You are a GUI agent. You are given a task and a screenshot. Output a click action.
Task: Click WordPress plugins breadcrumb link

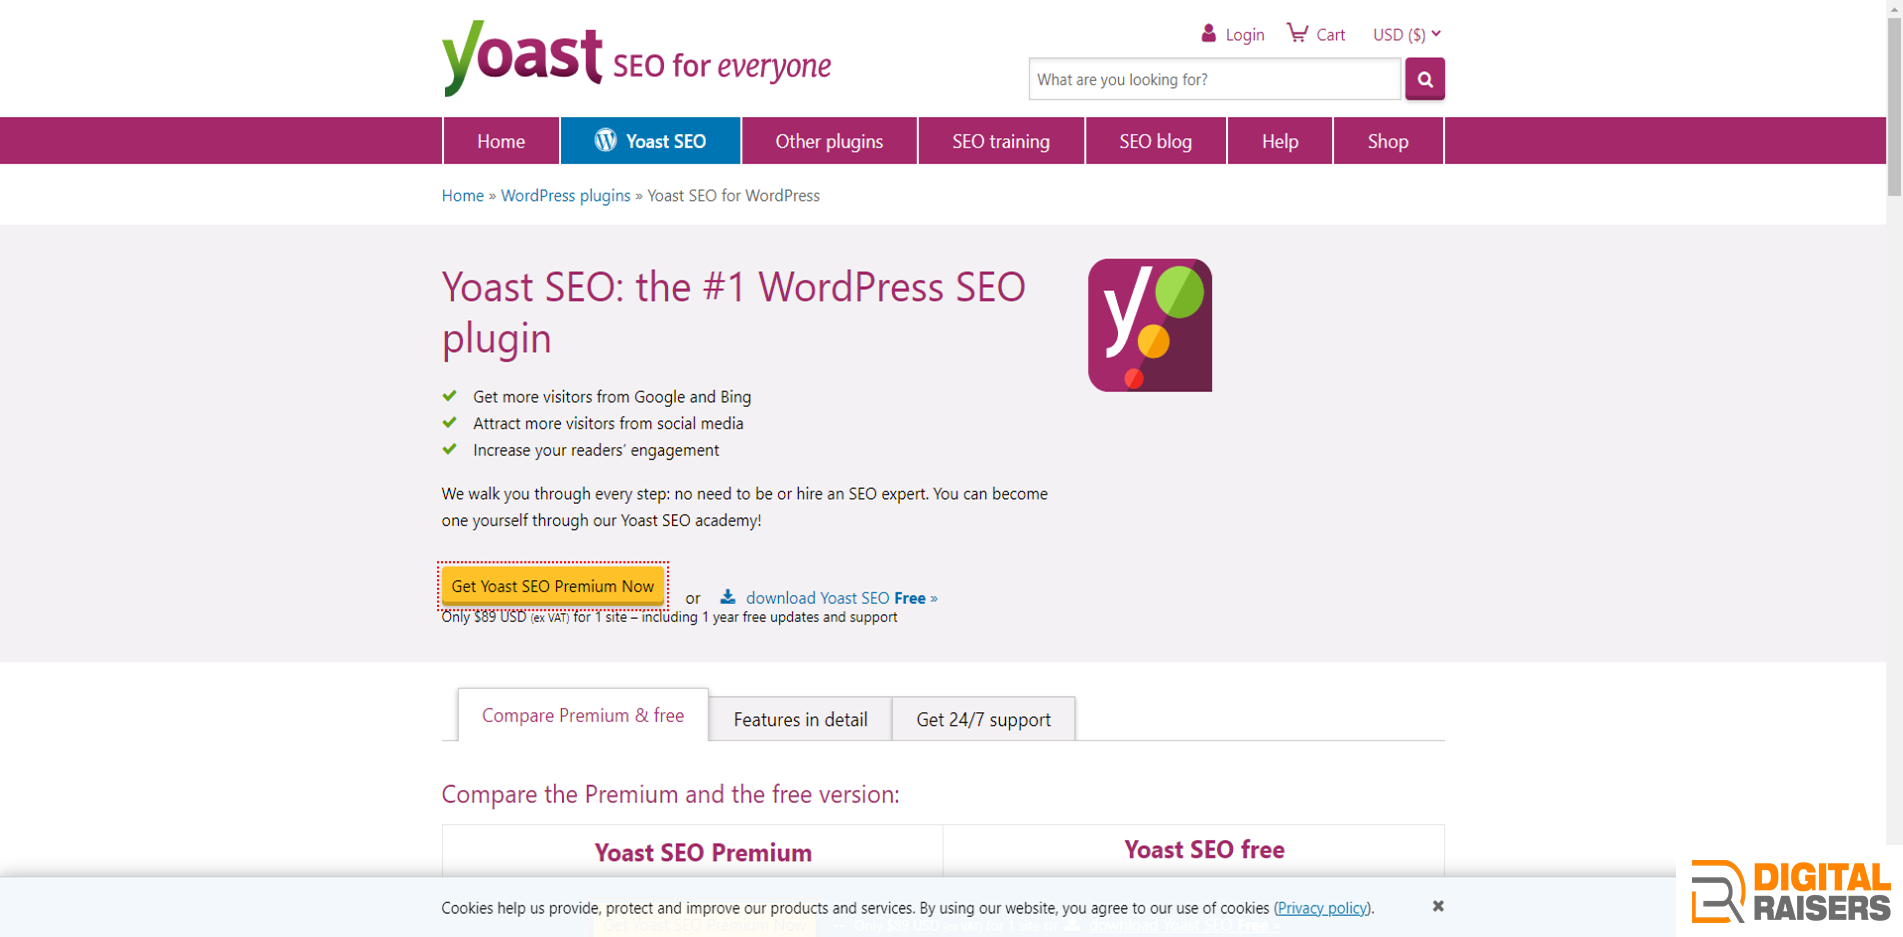(565, 196)
